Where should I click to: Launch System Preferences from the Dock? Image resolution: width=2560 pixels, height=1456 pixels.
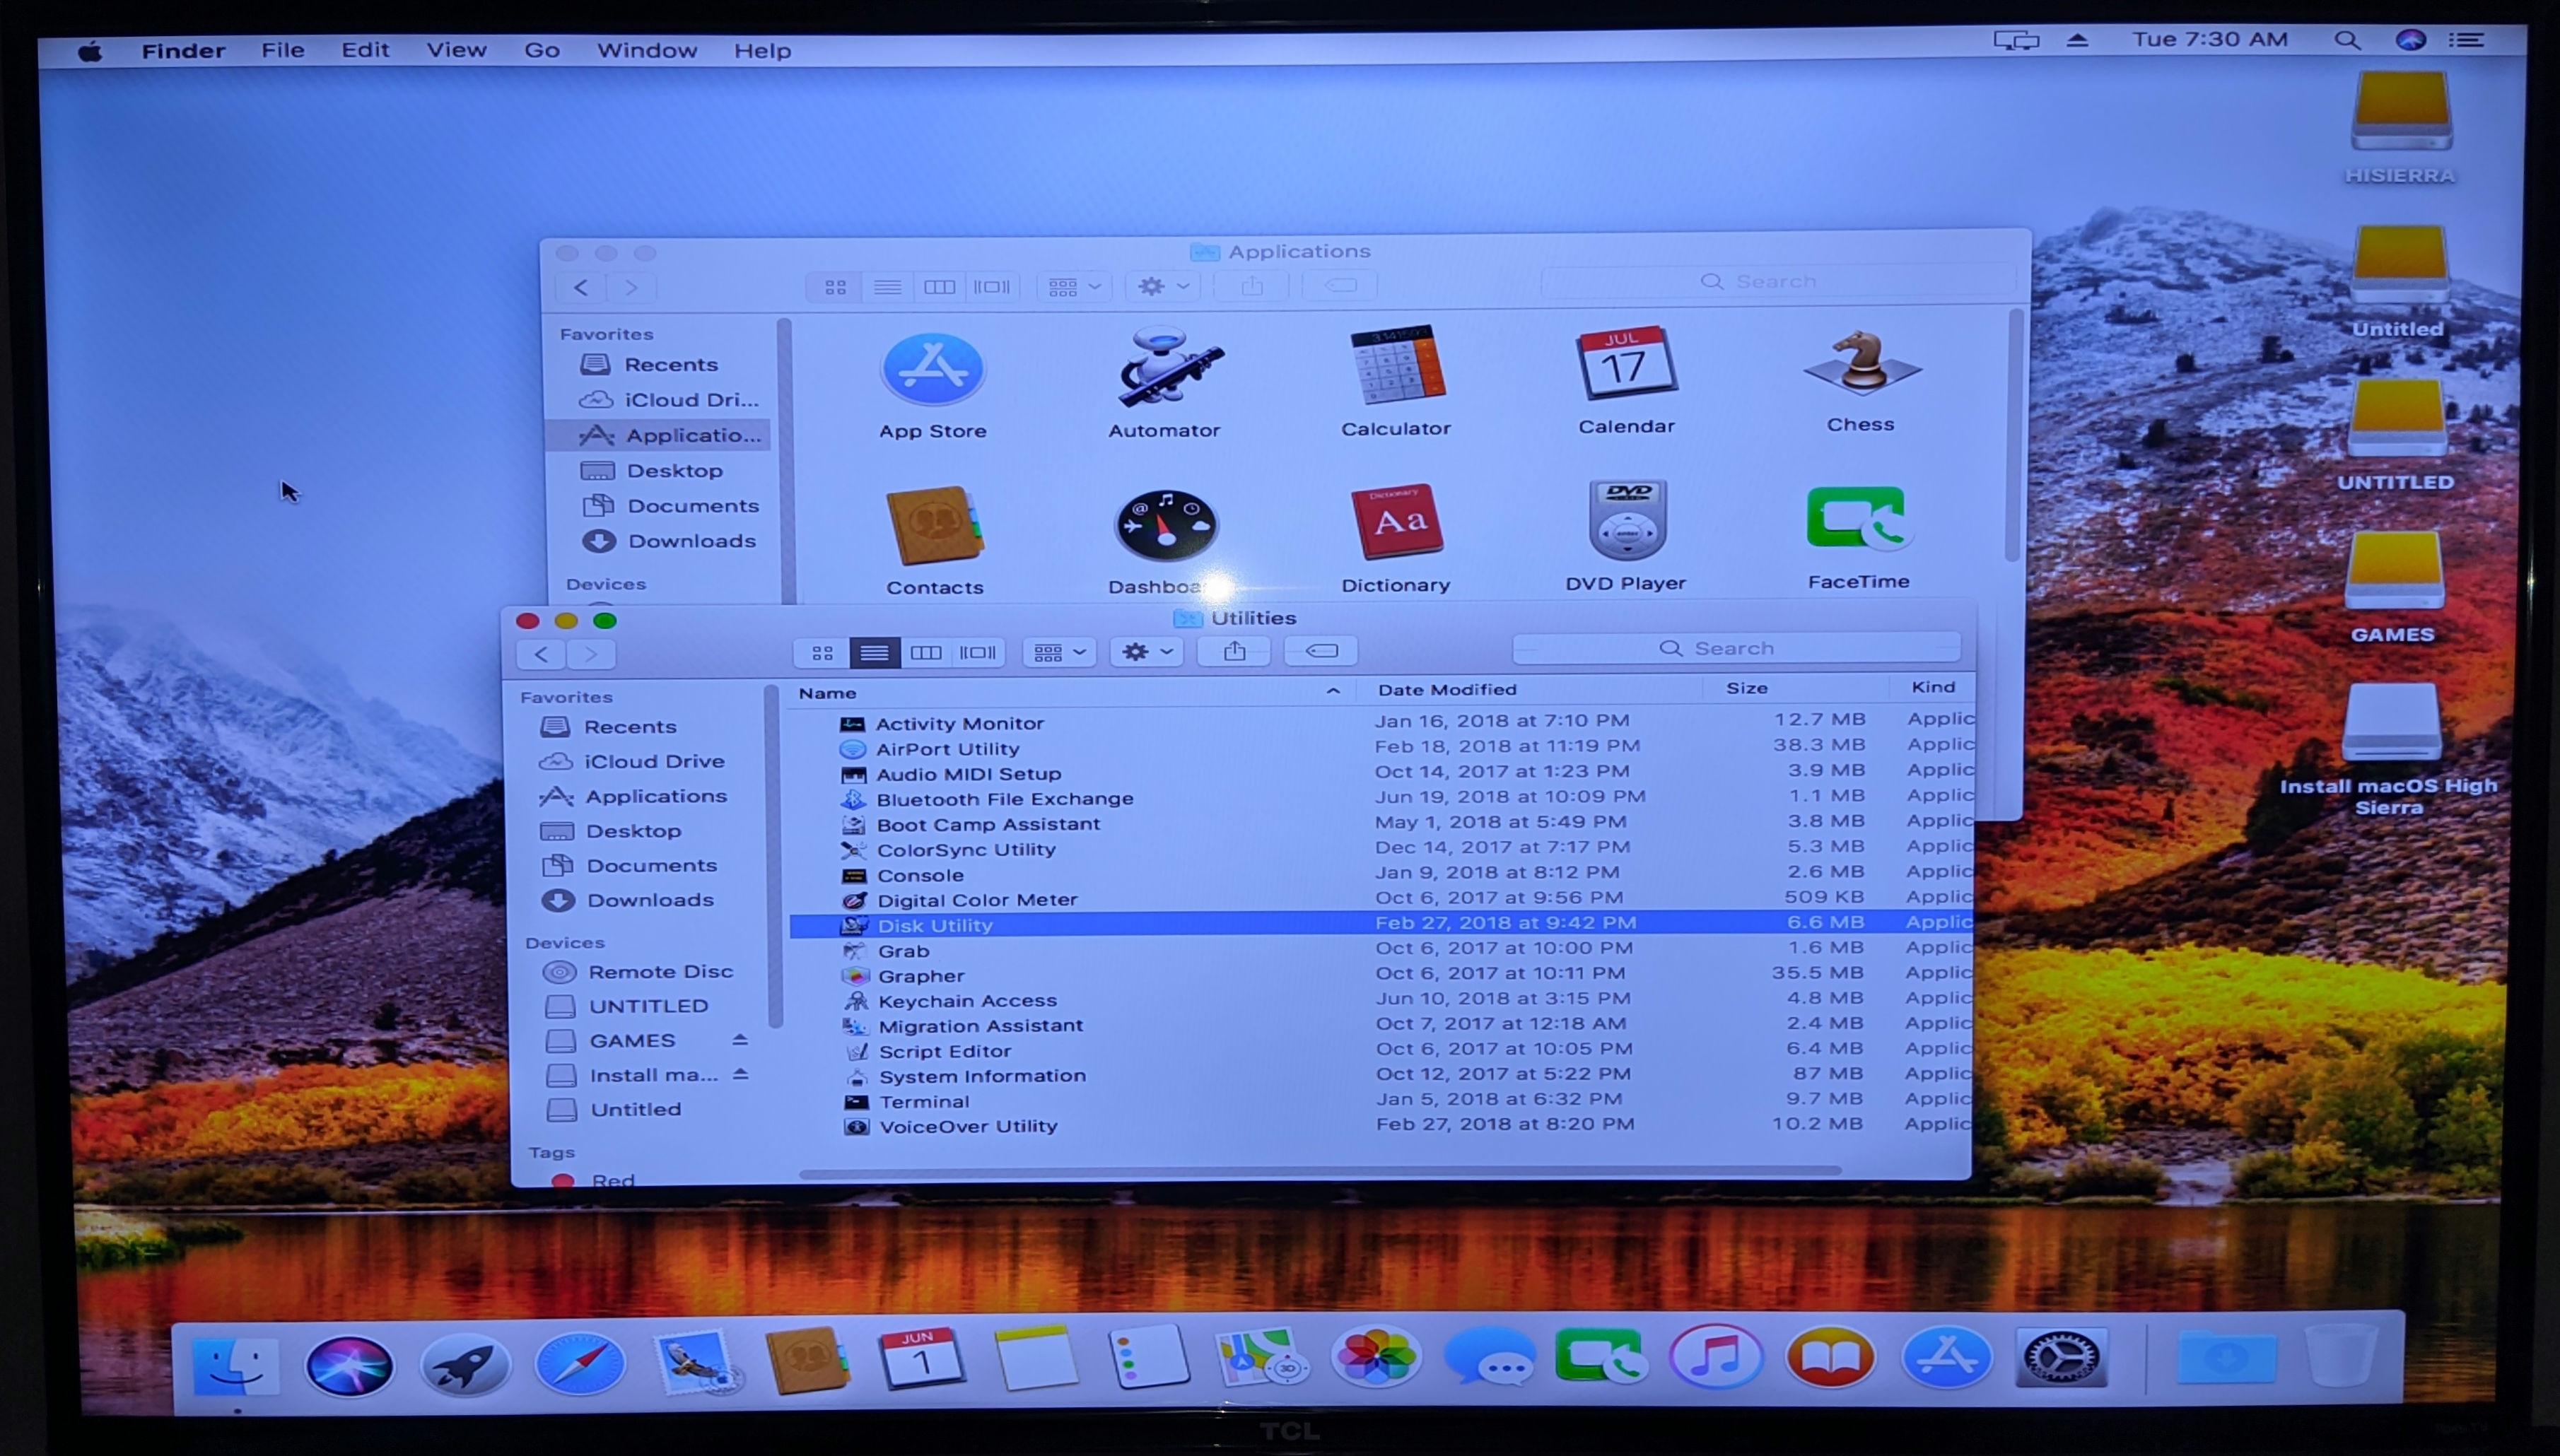pyautogui.click(x=2061, y=1358)
